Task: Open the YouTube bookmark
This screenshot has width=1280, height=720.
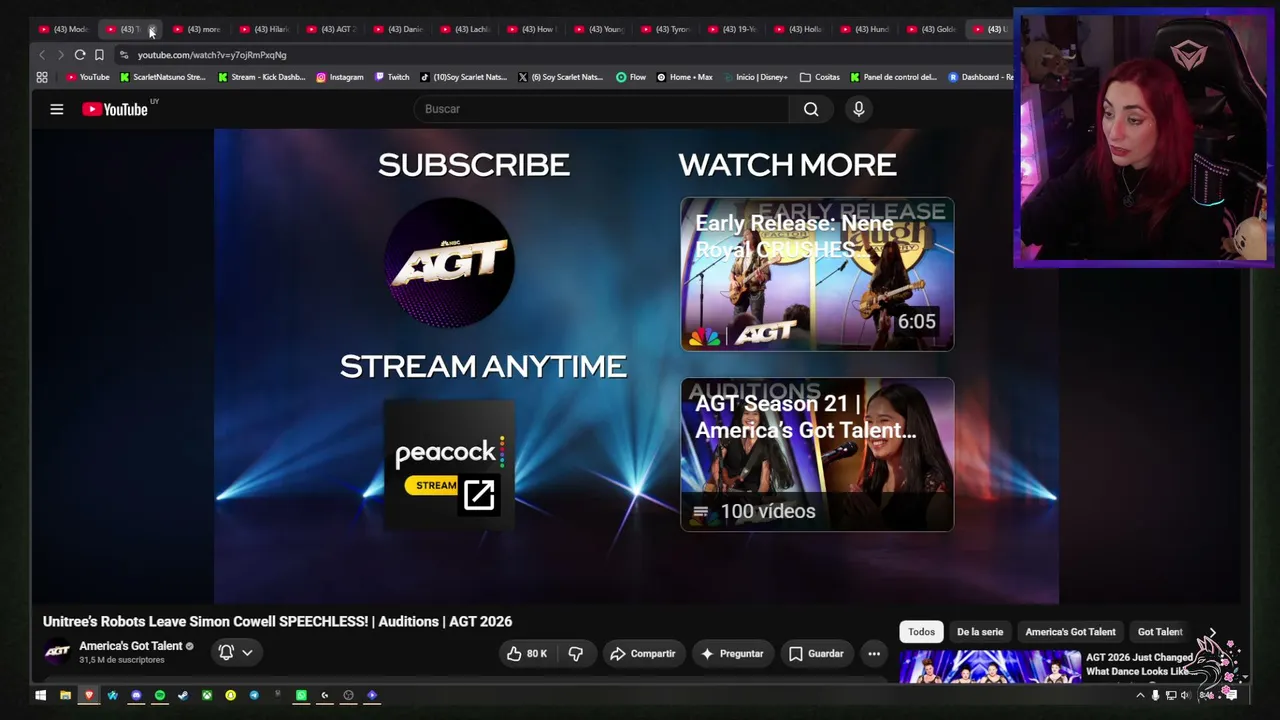Action: (88, 77)
